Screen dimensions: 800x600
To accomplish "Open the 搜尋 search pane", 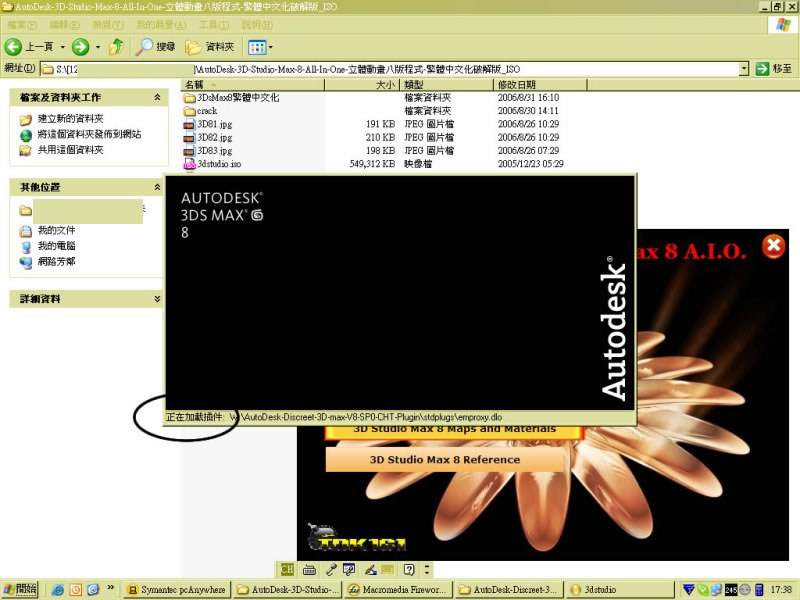I will (x=156, y=47).
